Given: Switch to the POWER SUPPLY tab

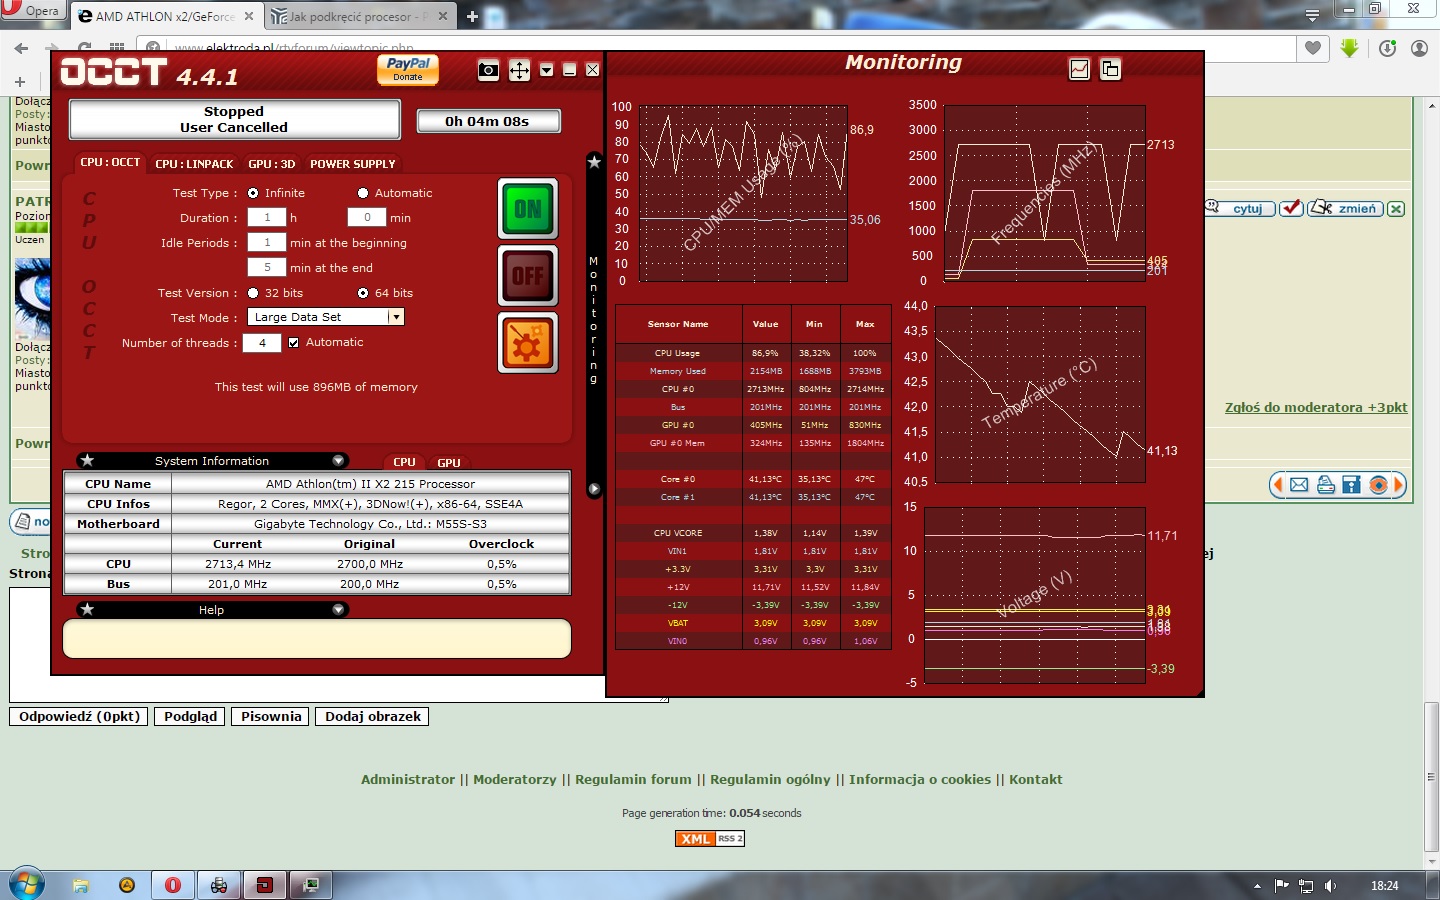Looking at the screenshot, I should pyautogui.click(x=353, y=163).
